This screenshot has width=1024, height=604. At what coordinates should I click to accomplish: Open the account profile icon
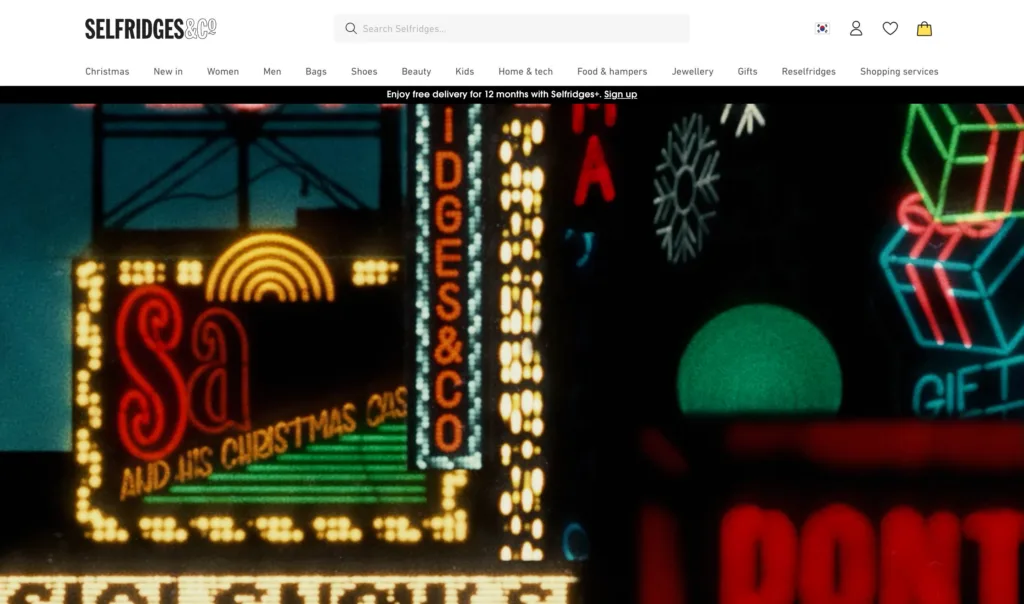click(856, 29)
